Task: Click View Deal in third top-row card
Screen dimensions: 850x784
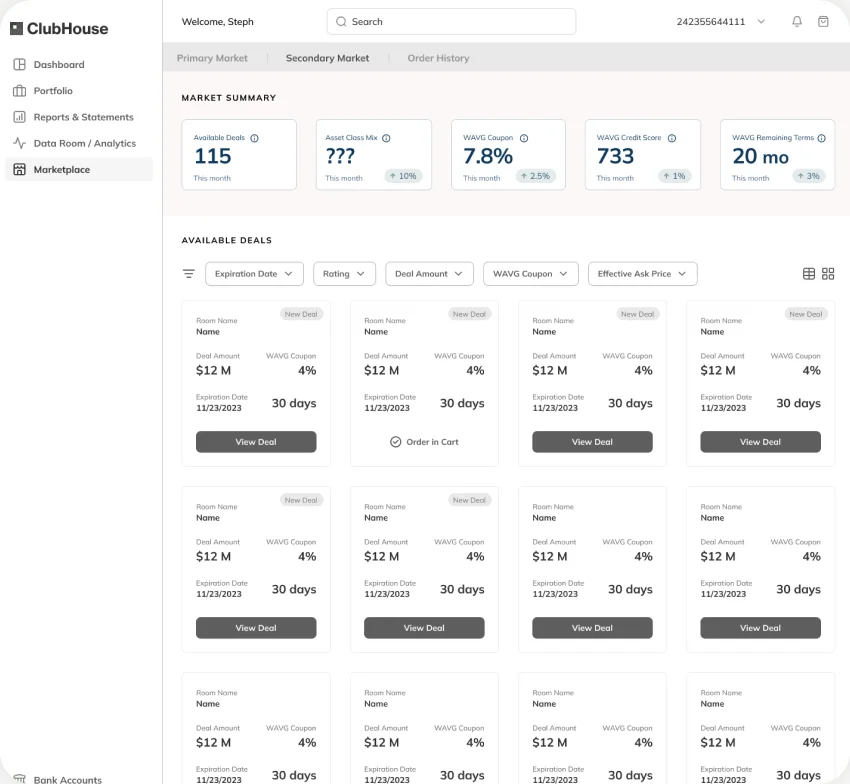Action: pos(592,442)
